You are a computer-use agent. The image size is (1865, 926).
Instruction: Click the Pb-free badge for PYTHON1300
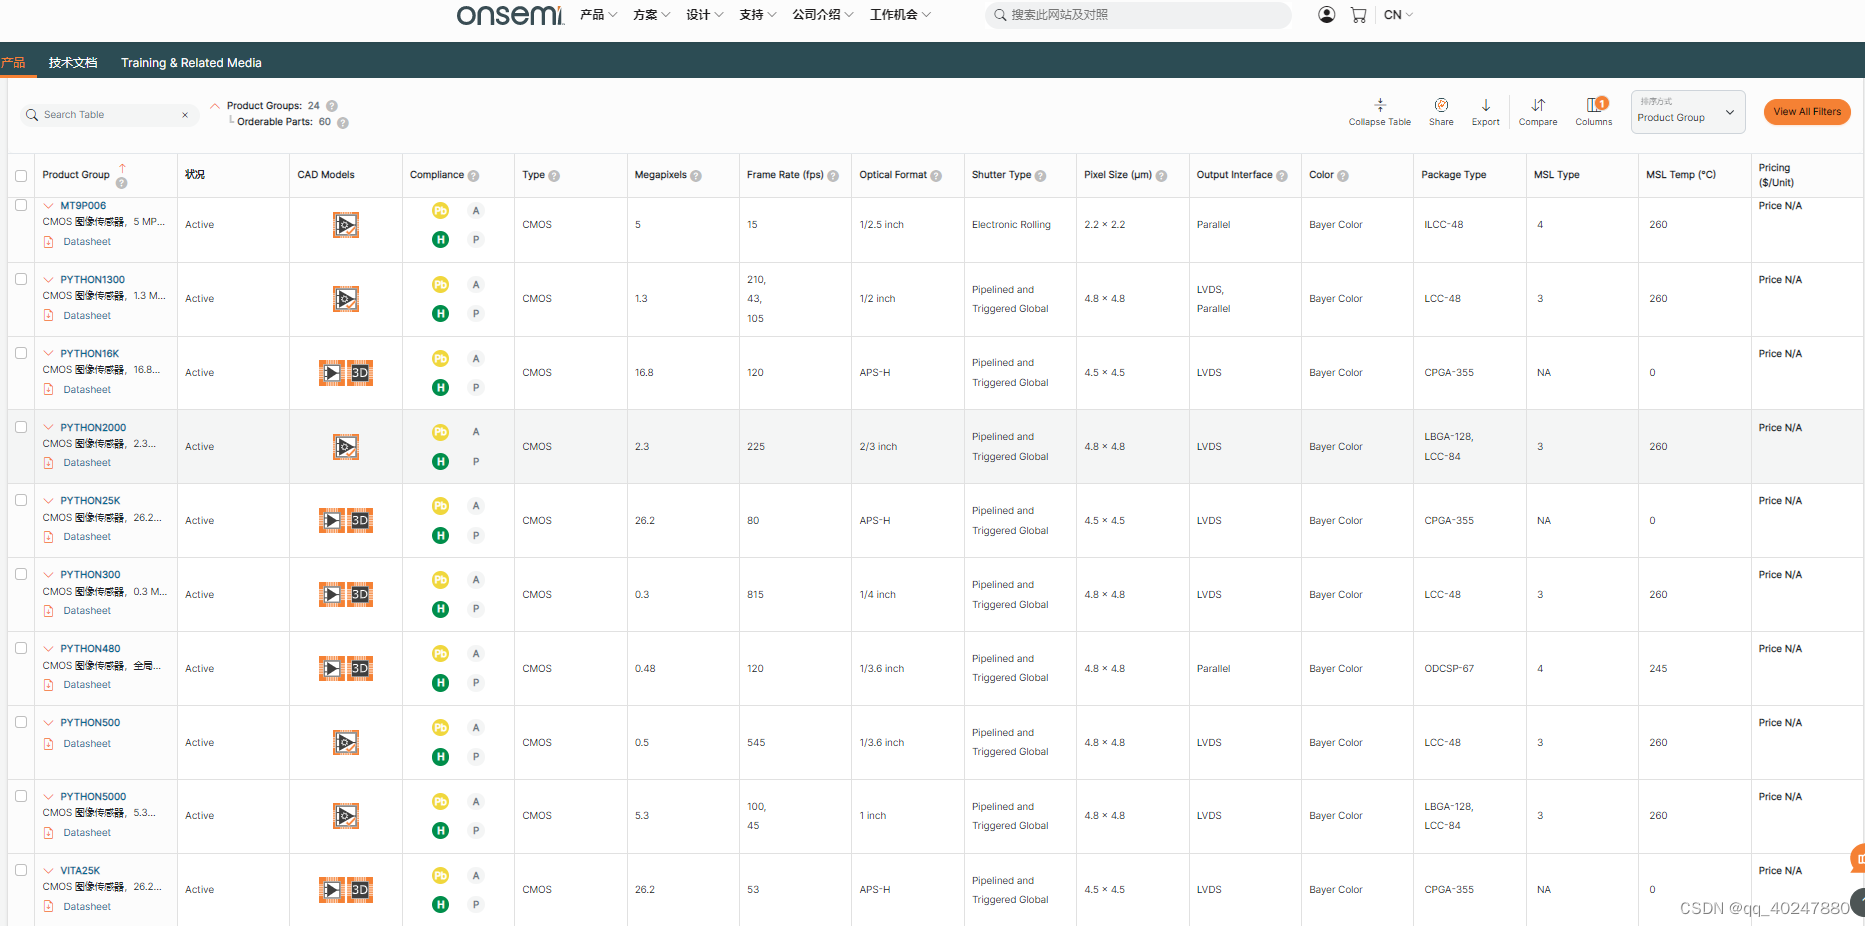coord(440,285)
